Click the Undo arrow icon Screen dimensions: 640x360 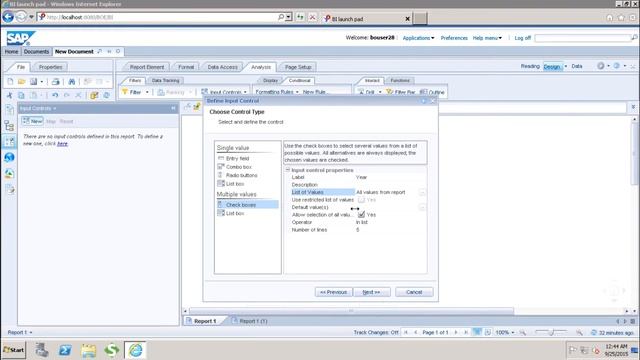point(55,95)
